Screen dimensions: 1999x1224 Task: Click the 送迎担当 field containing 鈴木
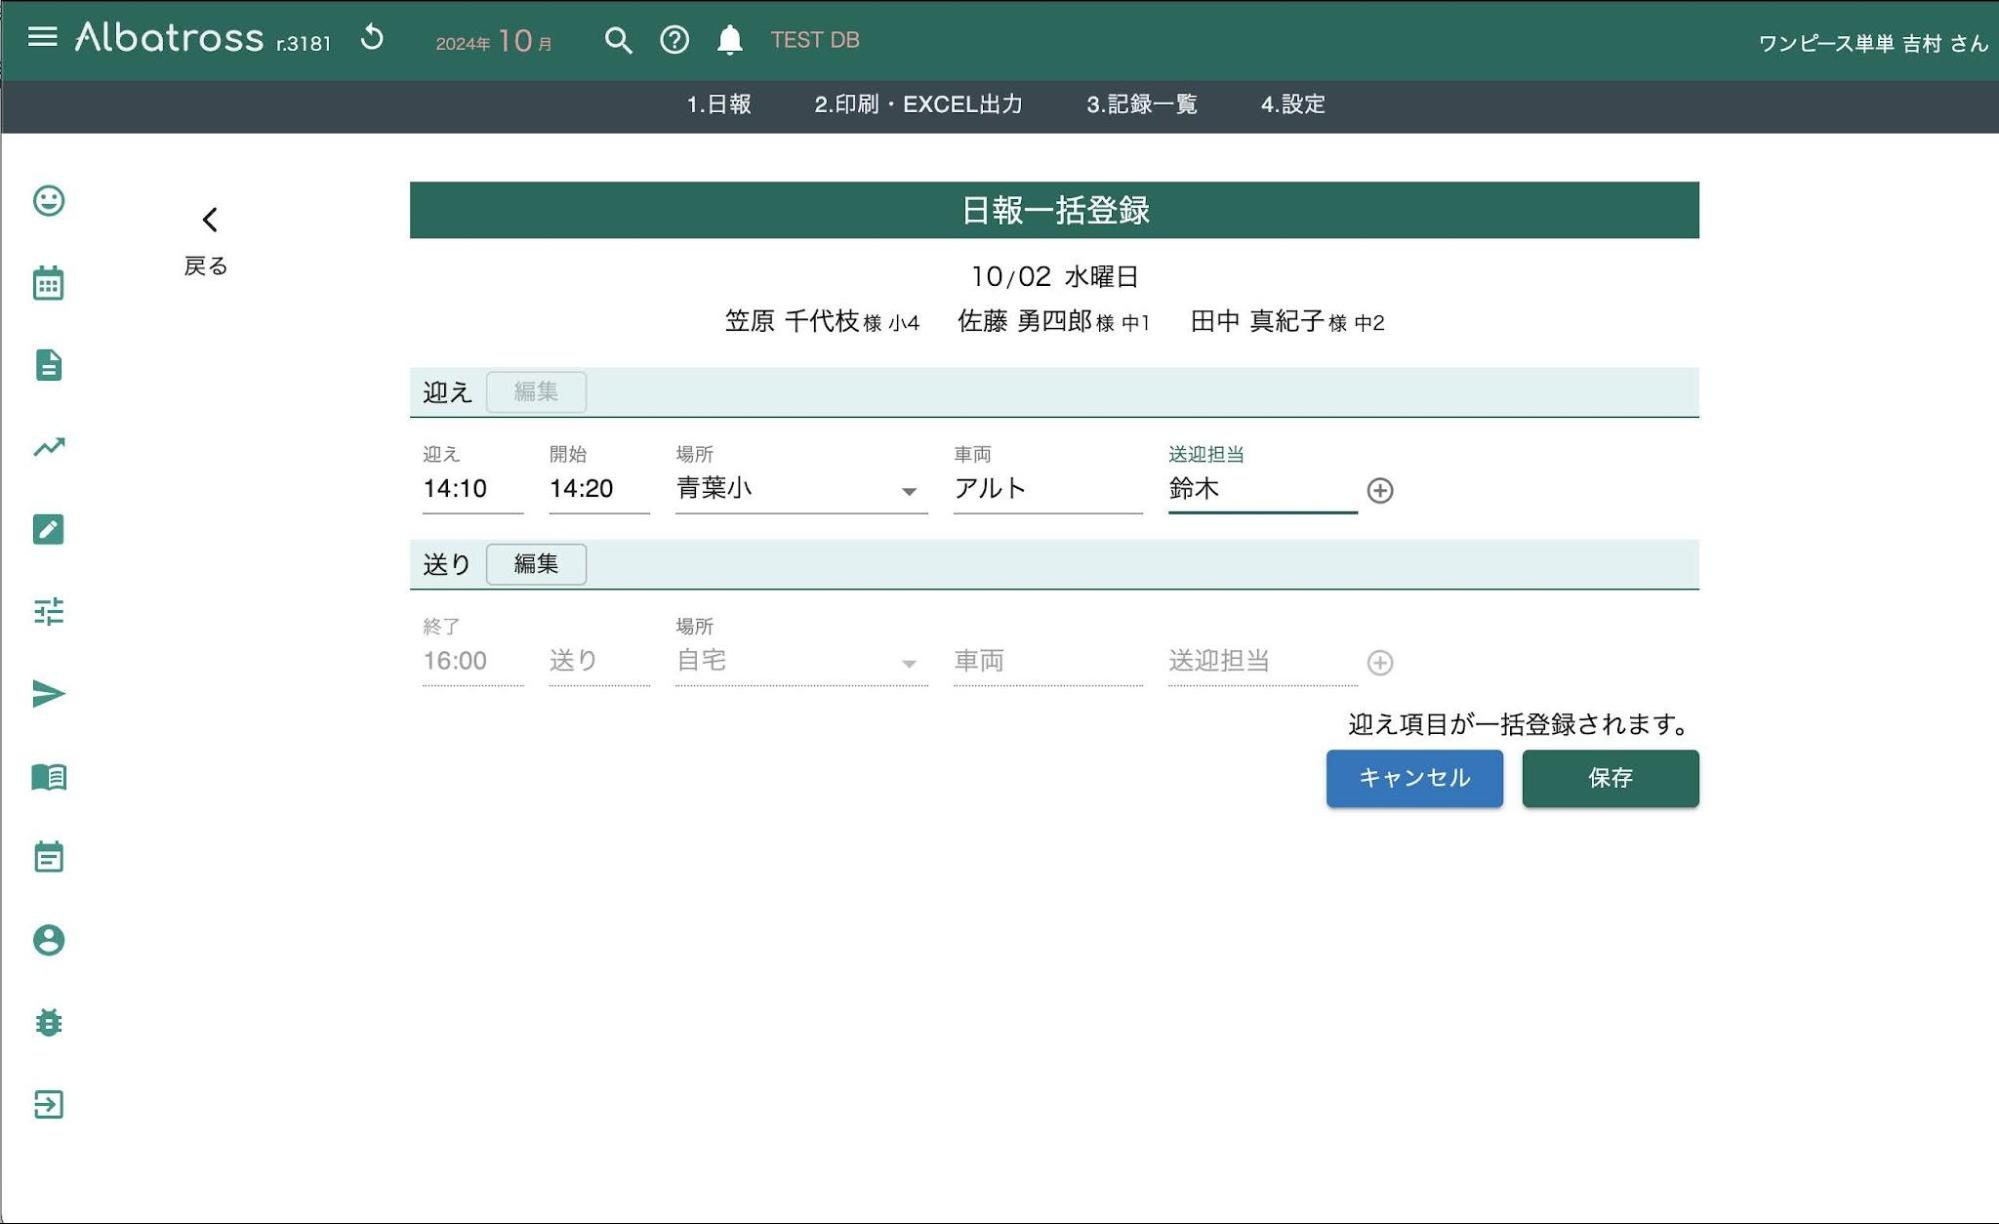pos(1262,488)
